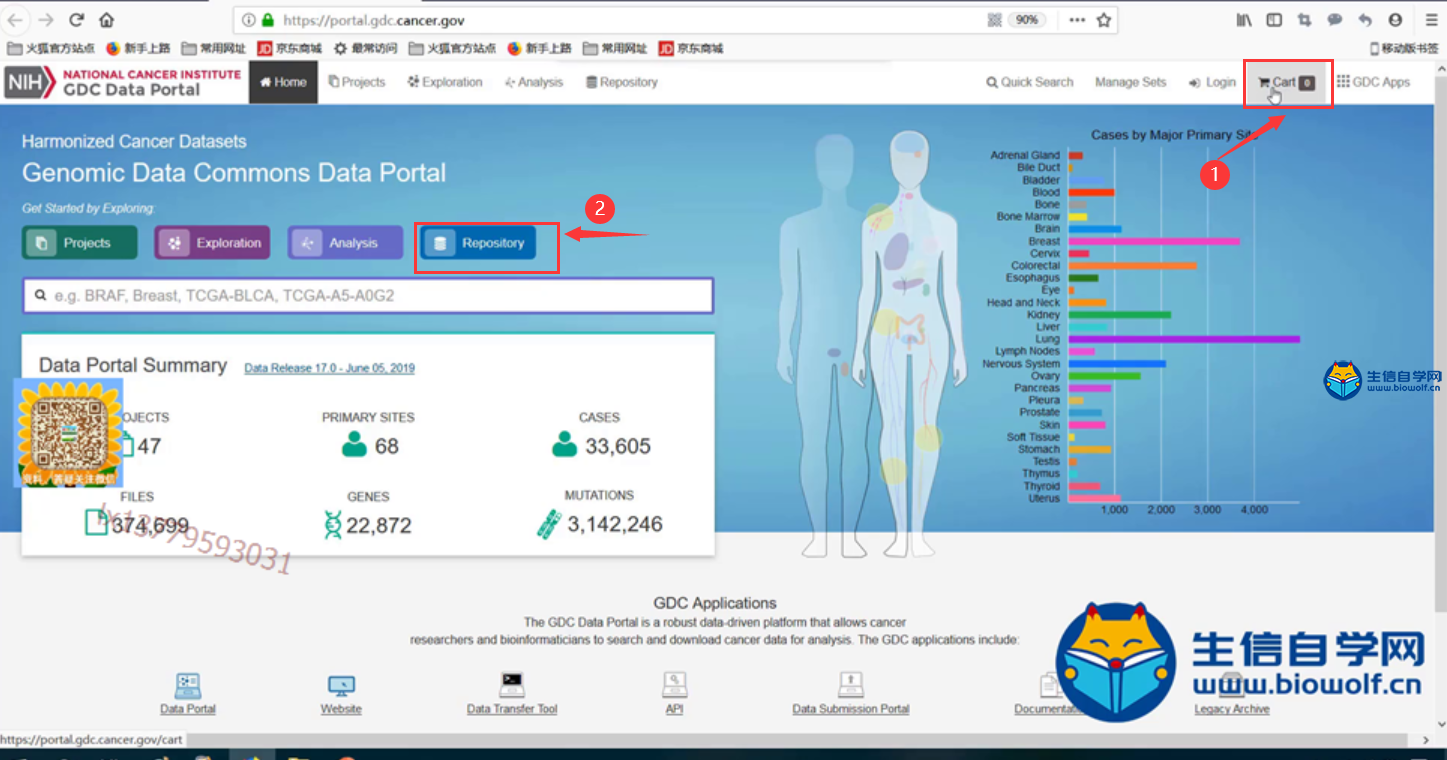Click the Data Portal application icon
This screenshot has height=760, width=1447.
(188, 685)
